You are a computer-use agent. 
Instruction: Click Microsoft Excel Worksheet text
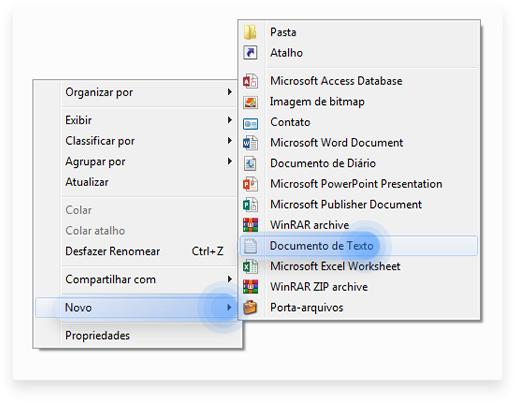tap(335, 266)
